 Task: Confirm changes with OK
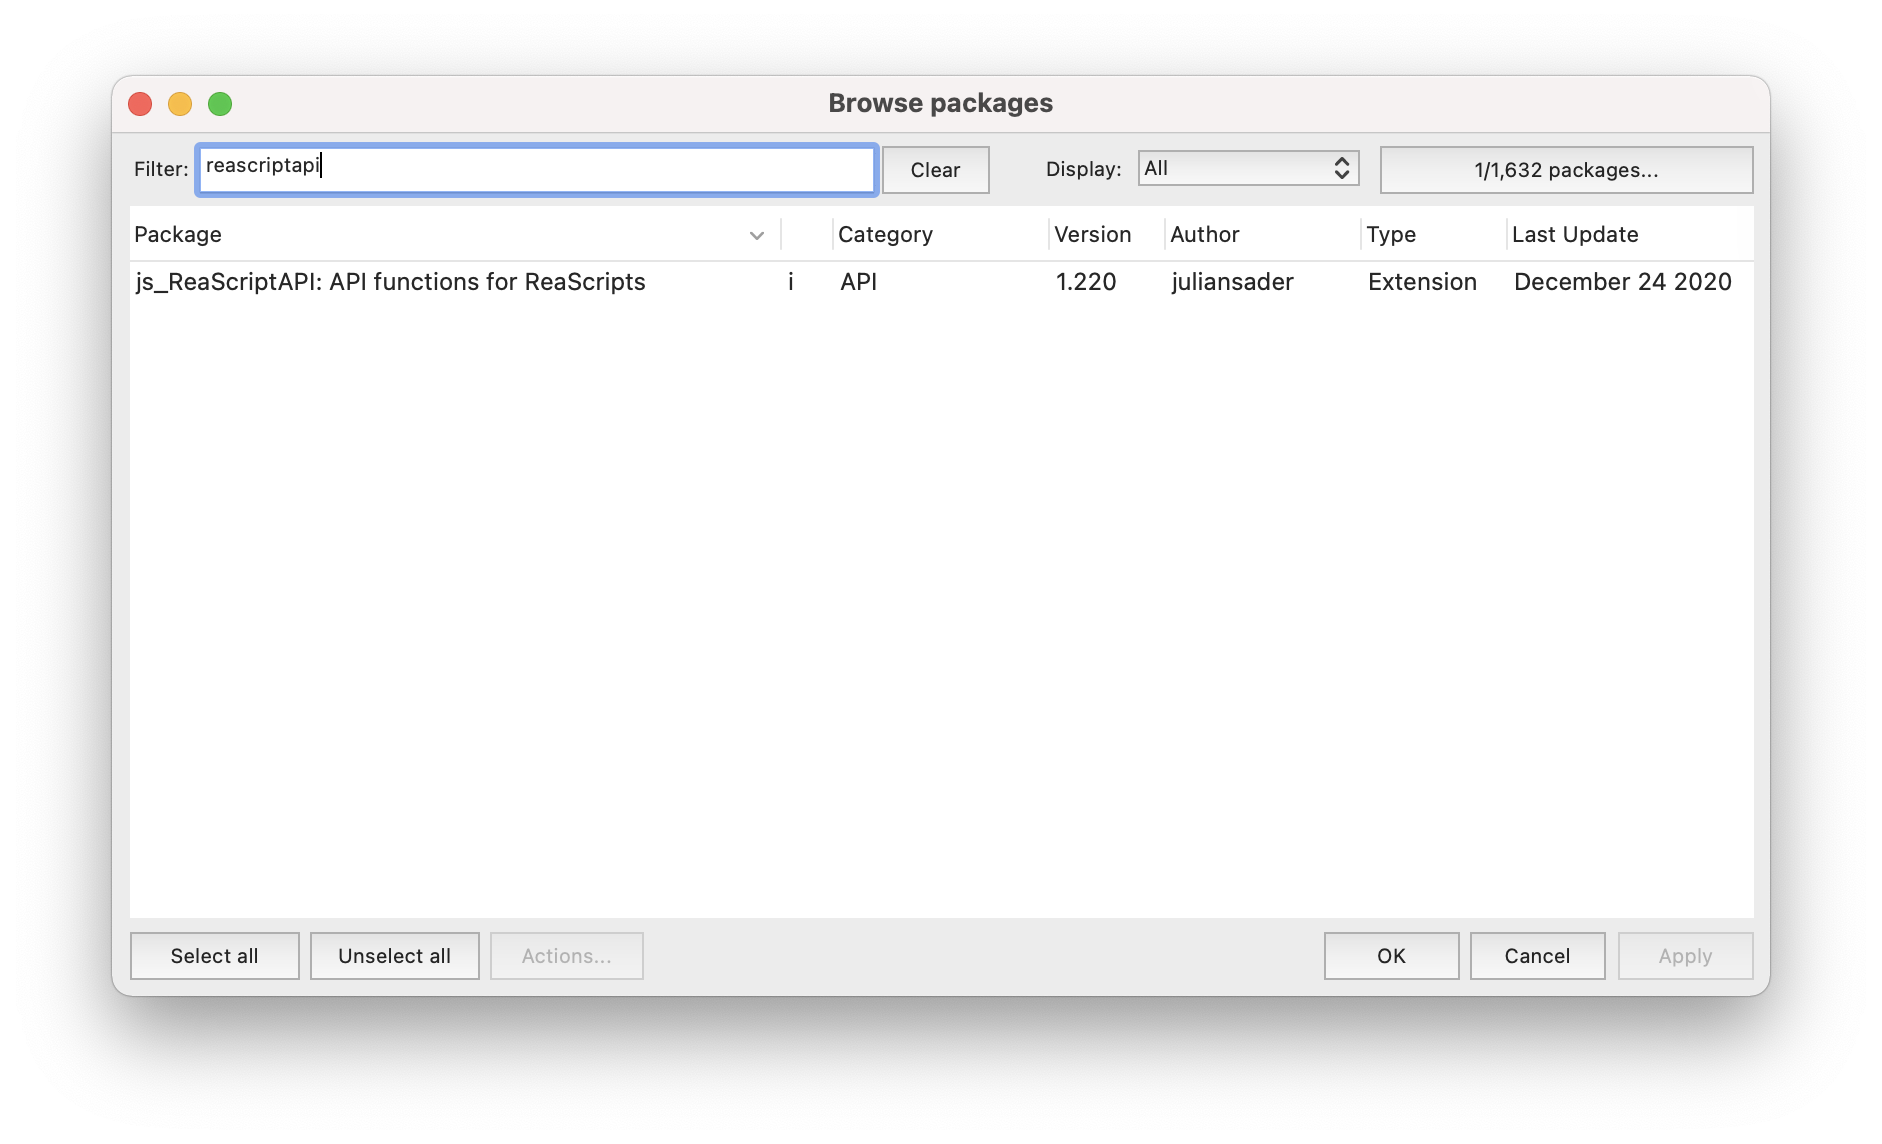click(x=1391, y=955)
